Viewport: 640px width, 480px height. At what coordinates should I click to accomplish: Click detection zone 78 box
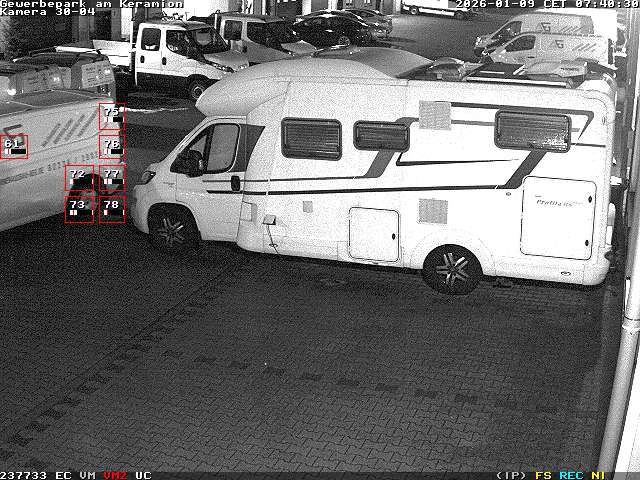pyautogui.click(x=111, y=209)
